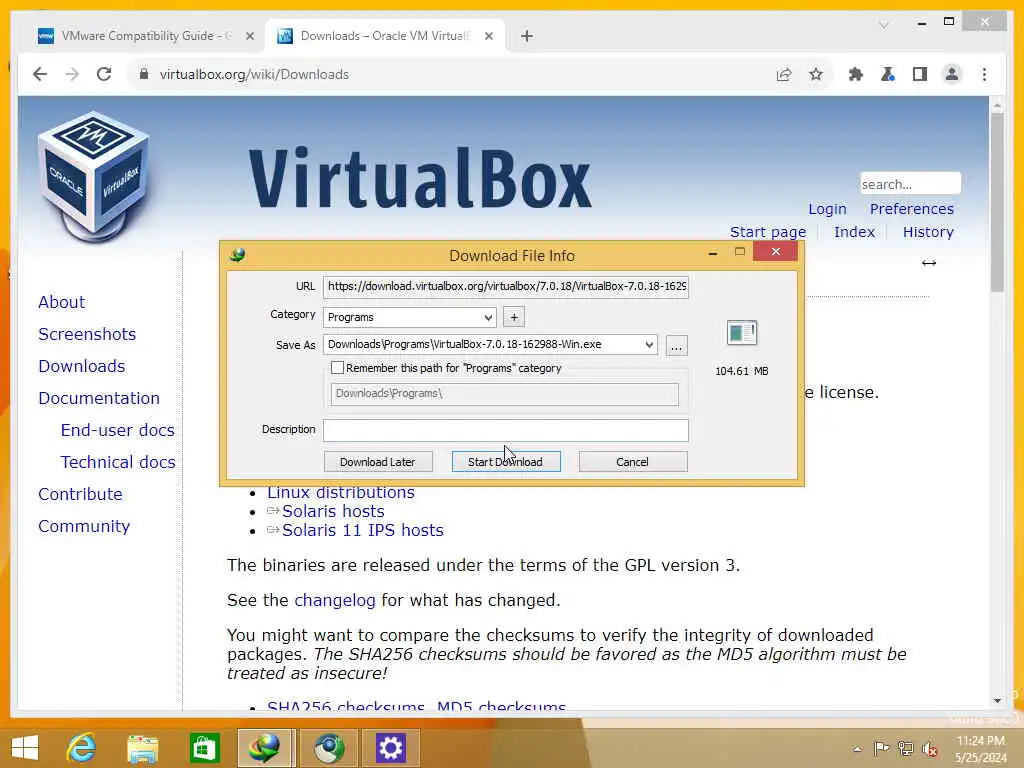Bookmark this page with the star icon

coord(816,74)
